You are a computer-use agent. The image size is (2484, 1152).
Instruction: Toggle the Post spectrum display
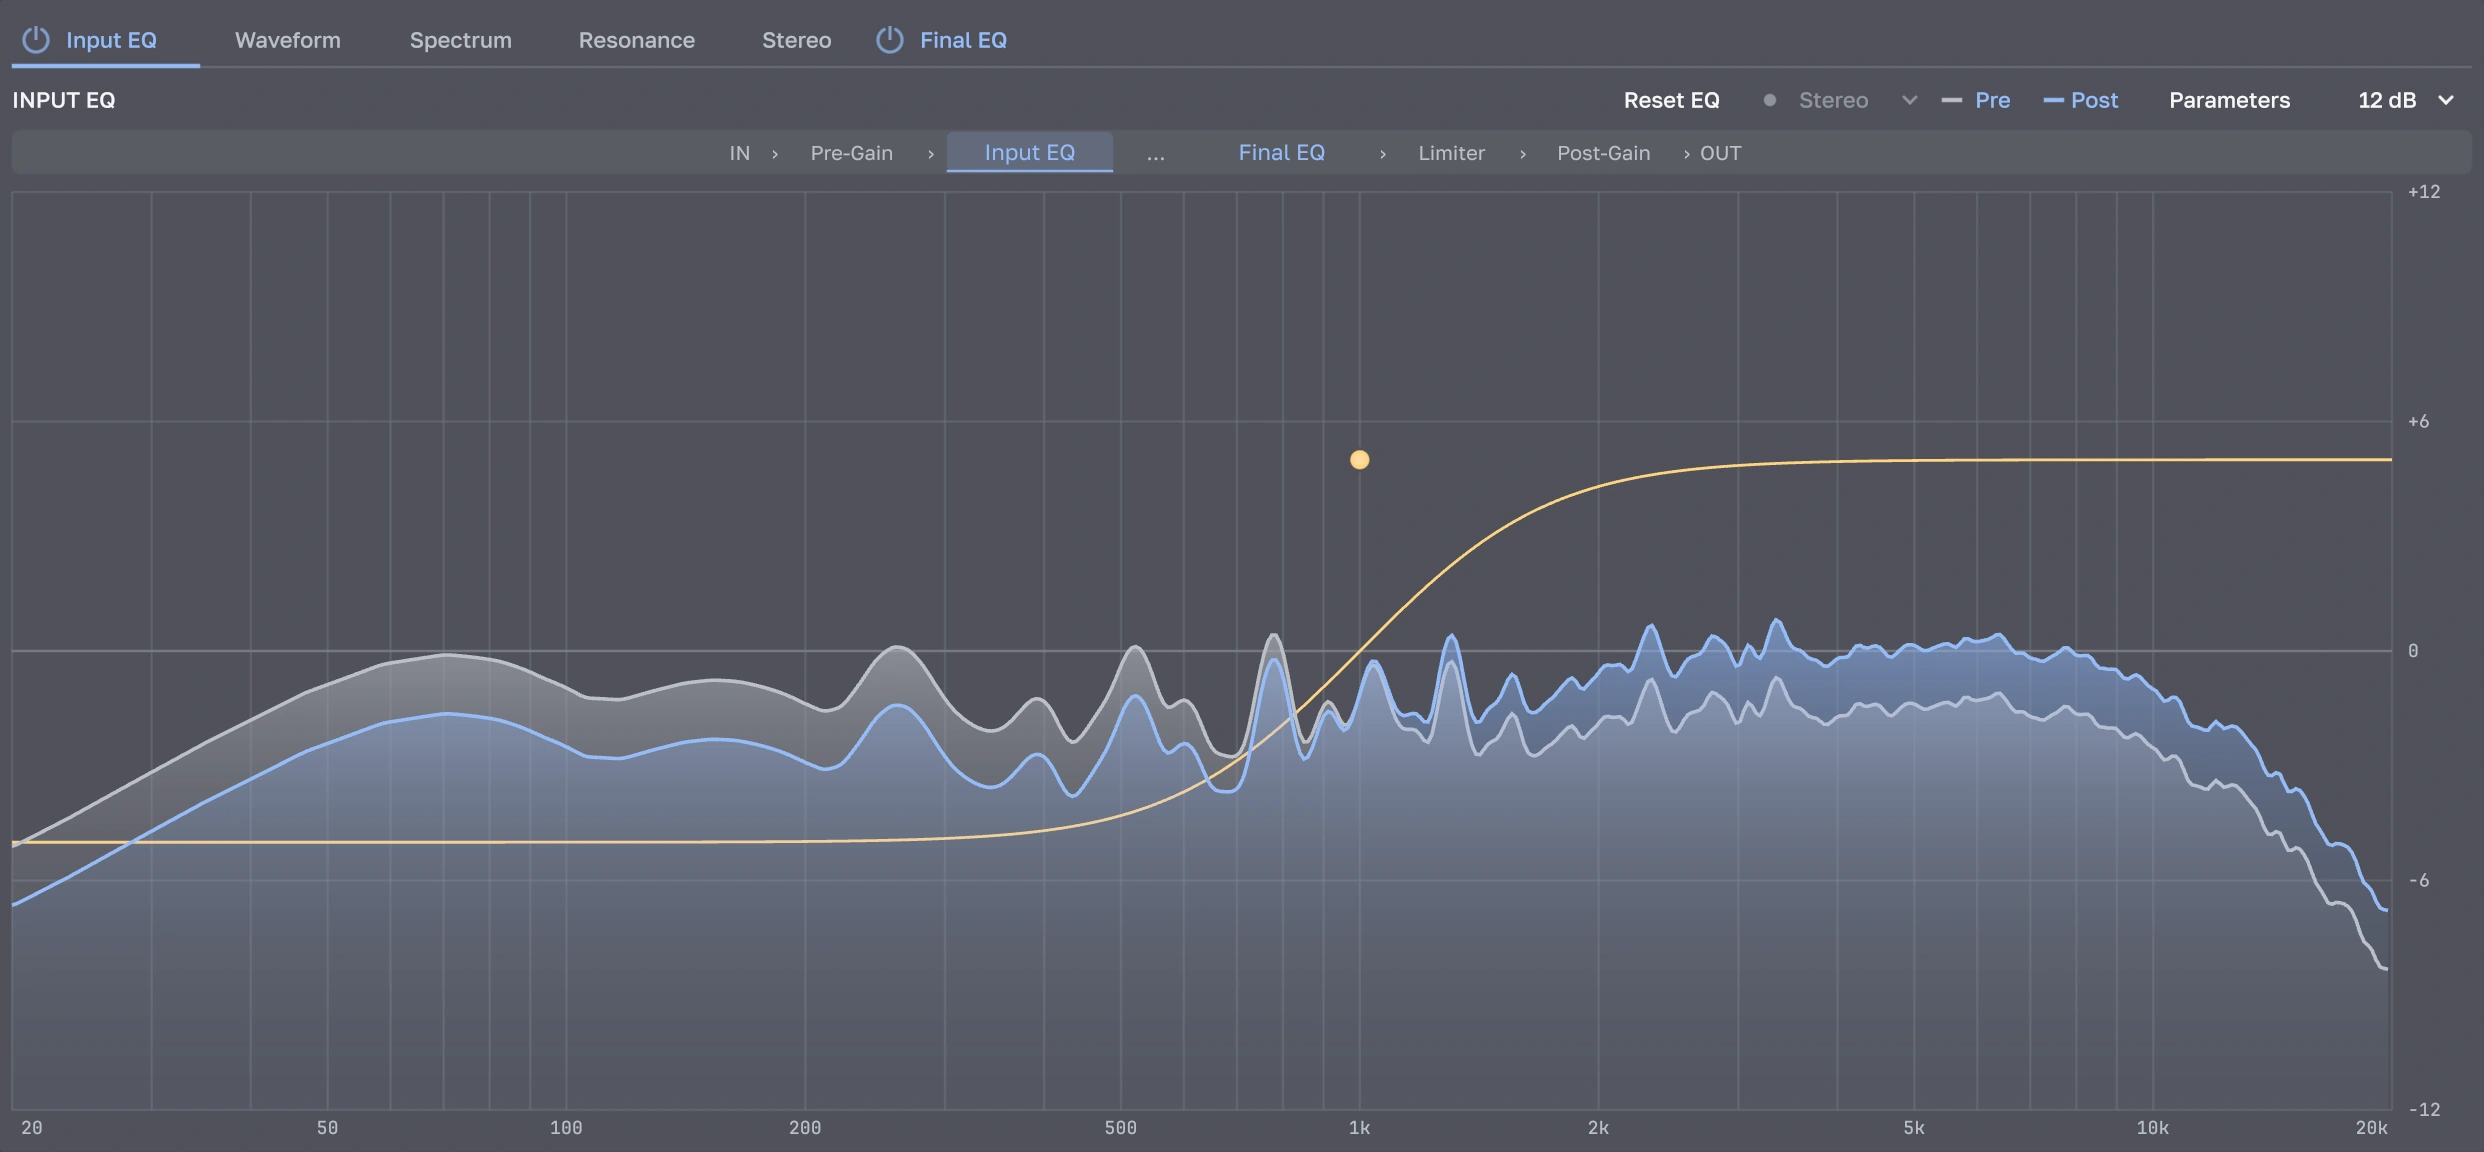[2081, 100]
